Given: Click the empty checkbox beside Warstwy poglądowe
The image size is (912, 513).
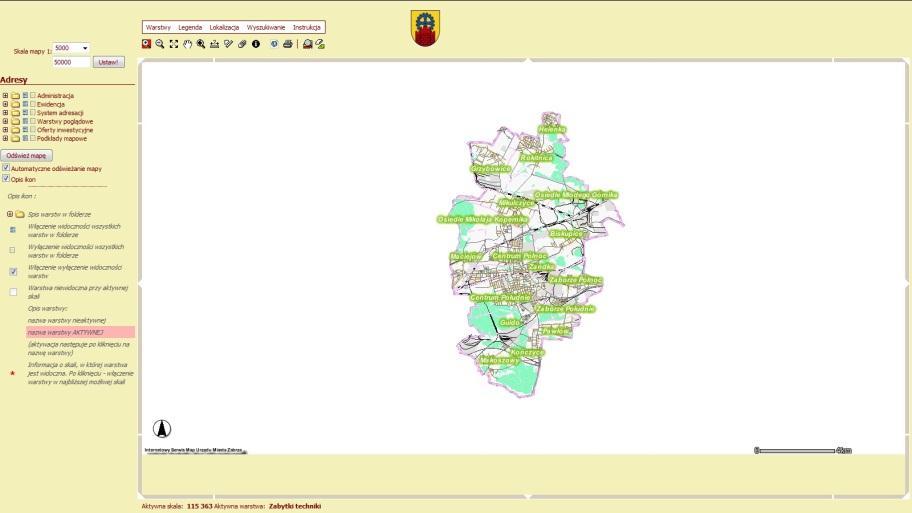Looking at the screenshot, I should [x=33, y=122].
